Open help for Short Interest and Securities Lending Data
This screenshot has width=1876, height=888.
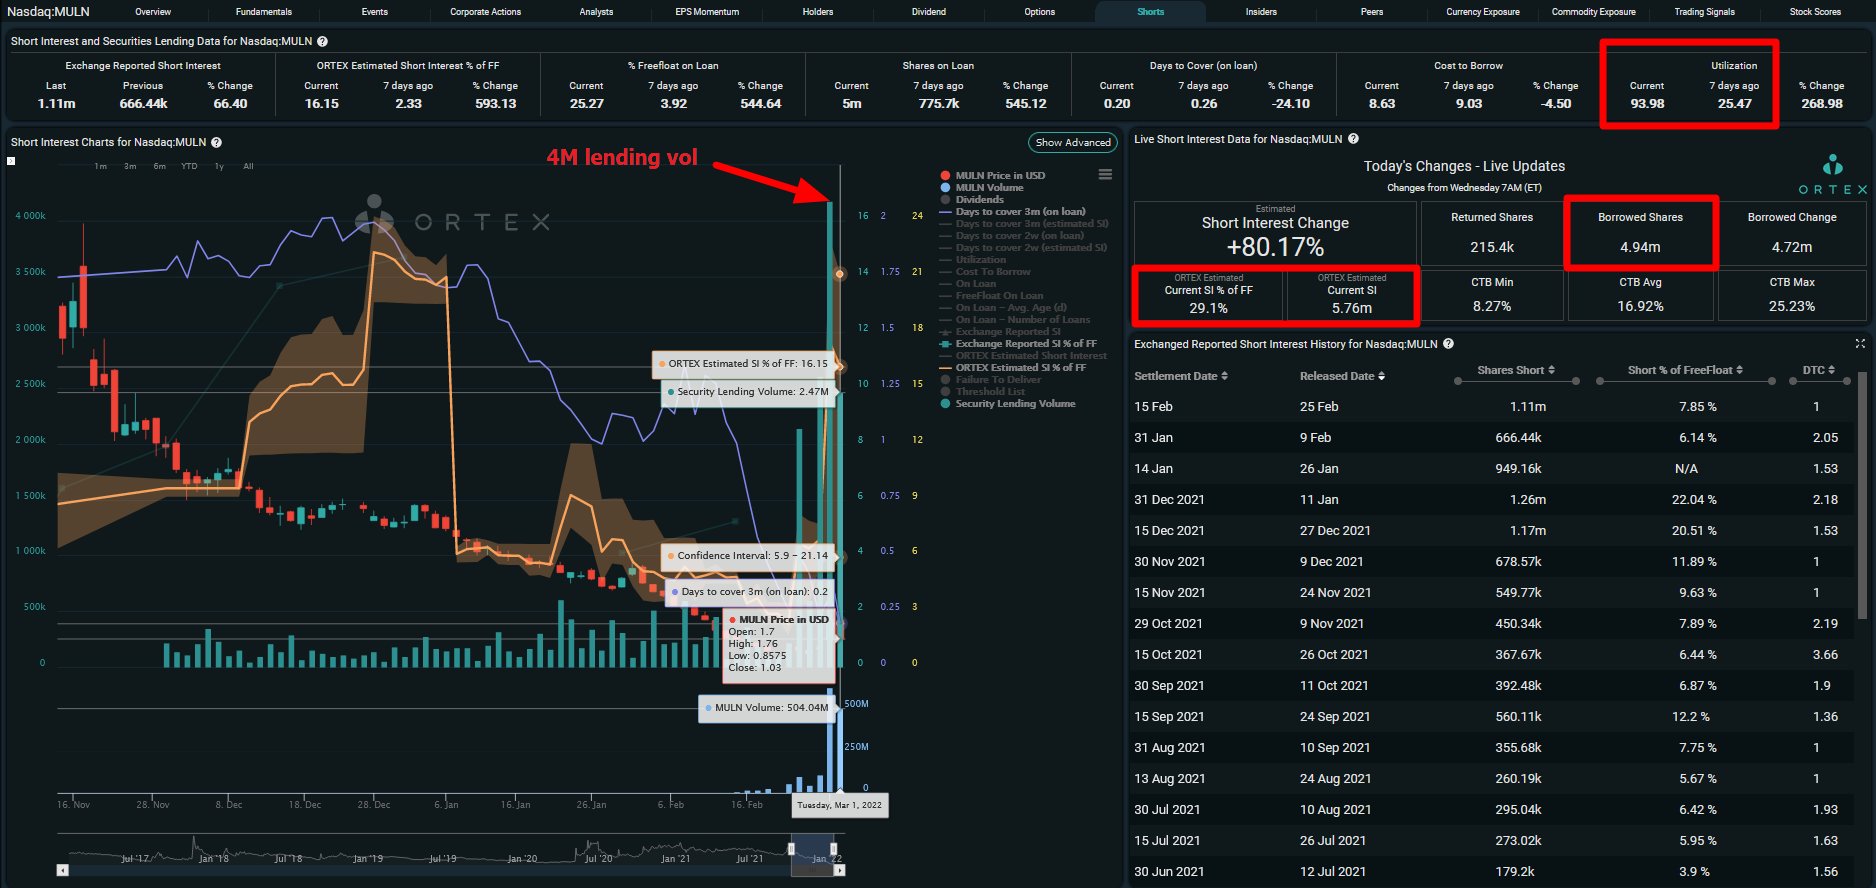click(x=322, y=42)
